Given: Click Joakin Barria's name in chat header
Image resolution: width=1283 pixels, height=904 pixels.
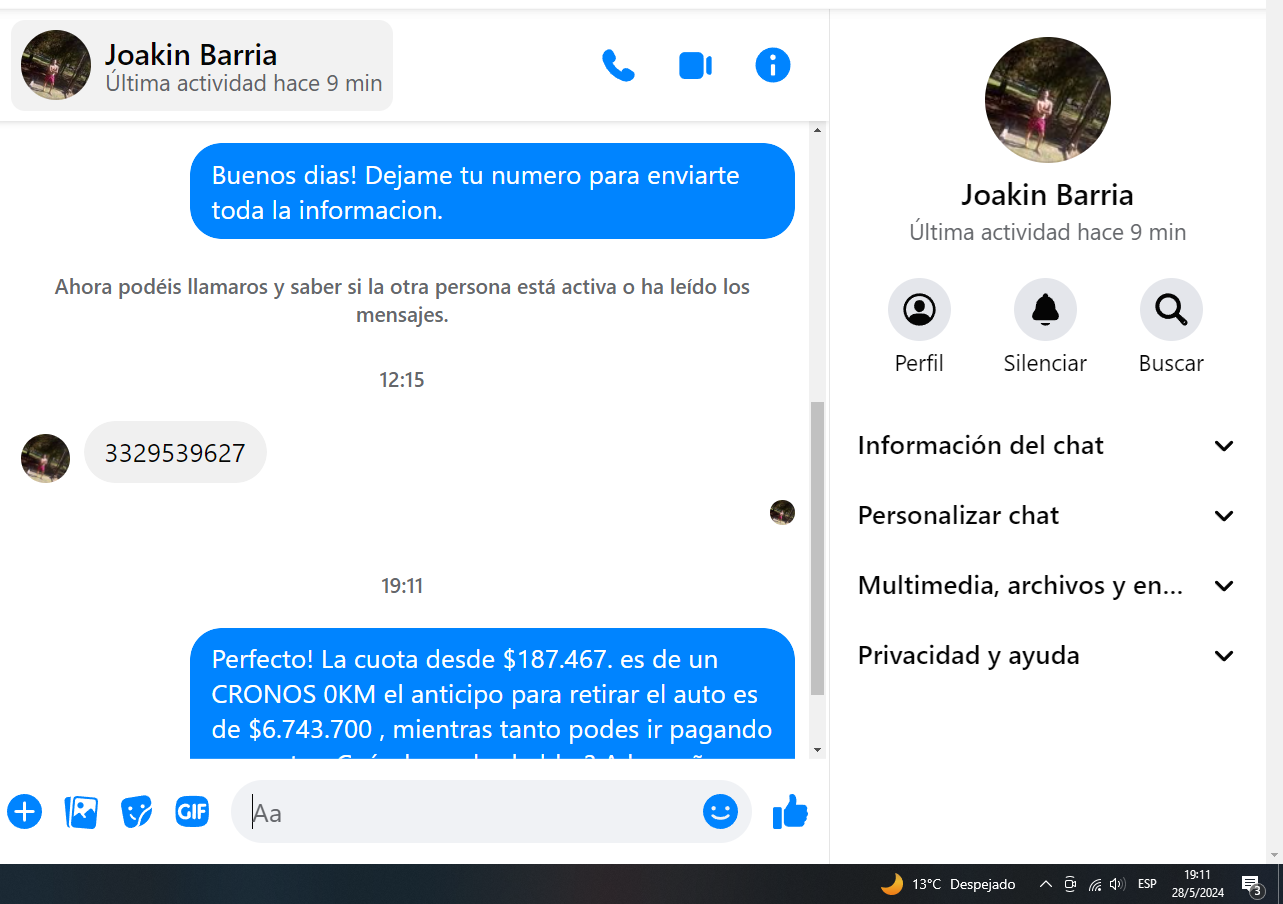Looking at the screenshot, I should click(x=191, y=55).
